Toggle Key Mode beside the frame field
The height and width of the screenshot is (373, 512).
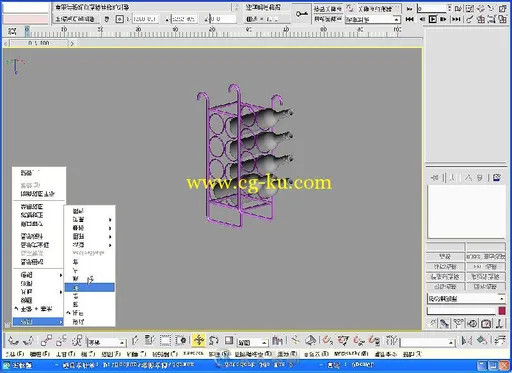(410, 9)
